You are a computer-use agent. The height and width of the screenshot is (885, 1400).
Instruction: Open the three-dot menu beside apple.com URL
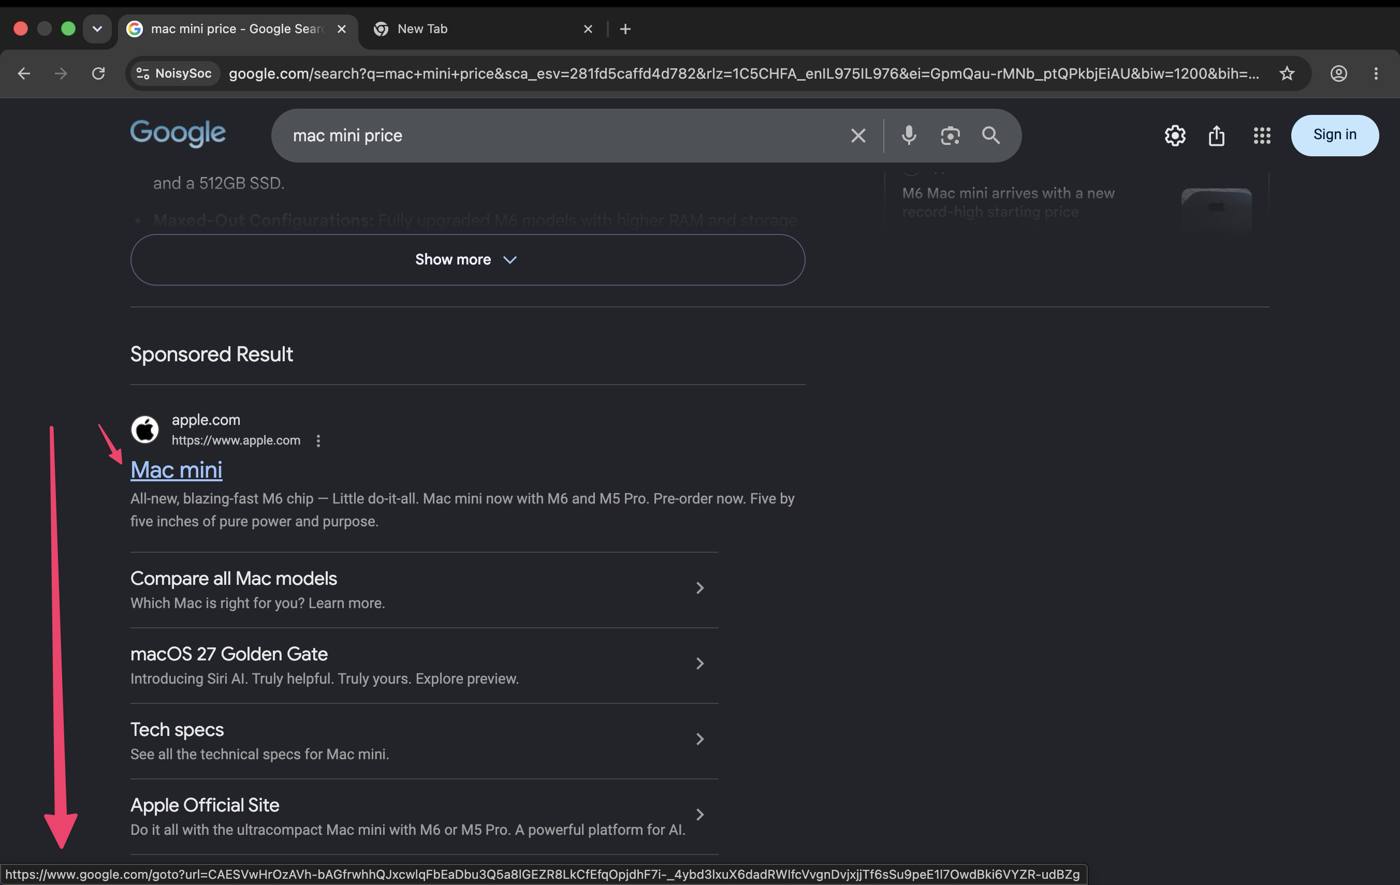[x=318, y=441]
